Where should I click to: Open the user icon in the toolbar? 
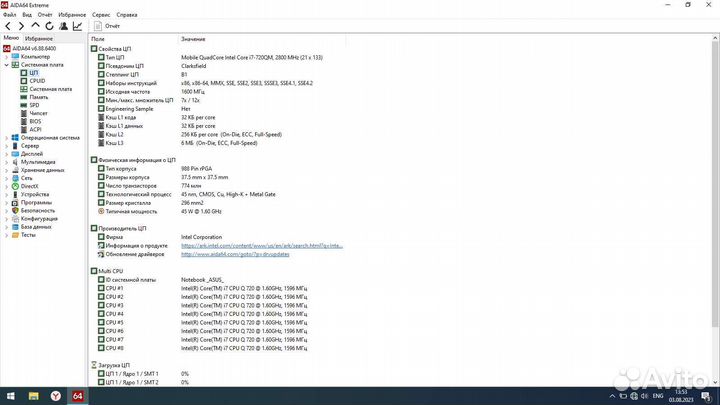pyautogui.click(x=63, y=26)
